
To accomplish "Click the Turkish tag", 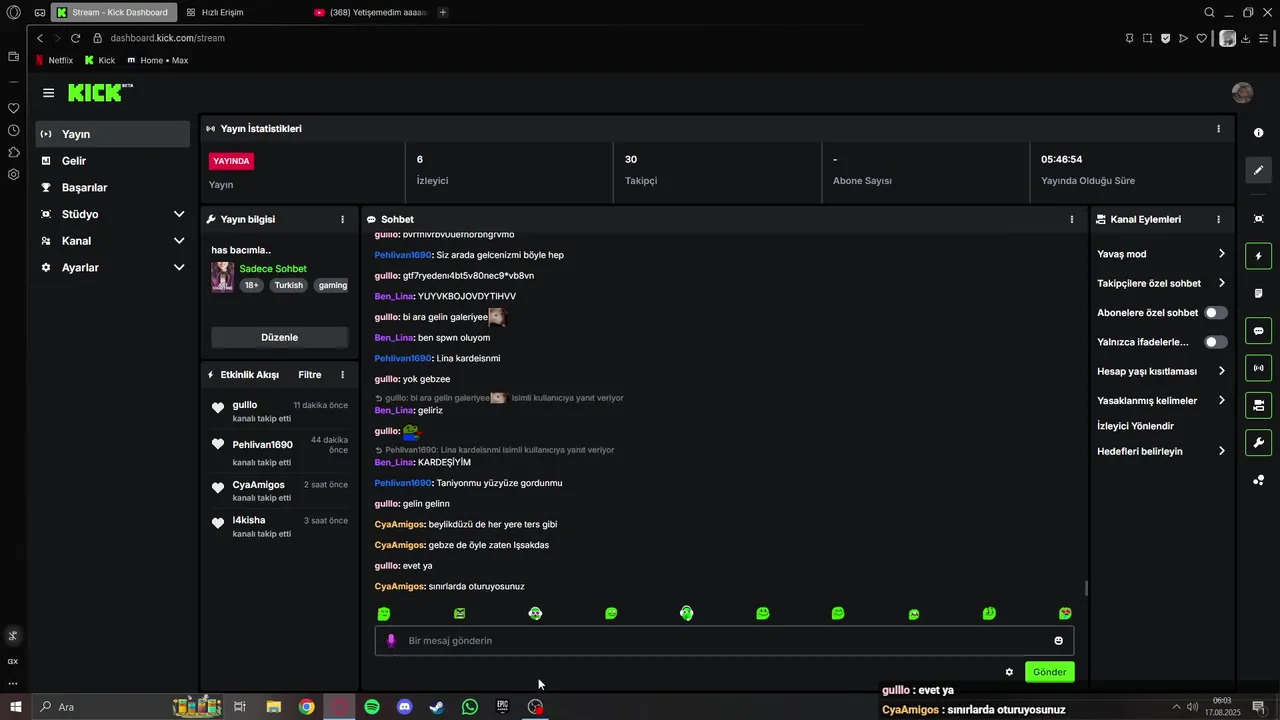I will pyautogui.click(x=289, y=285).
